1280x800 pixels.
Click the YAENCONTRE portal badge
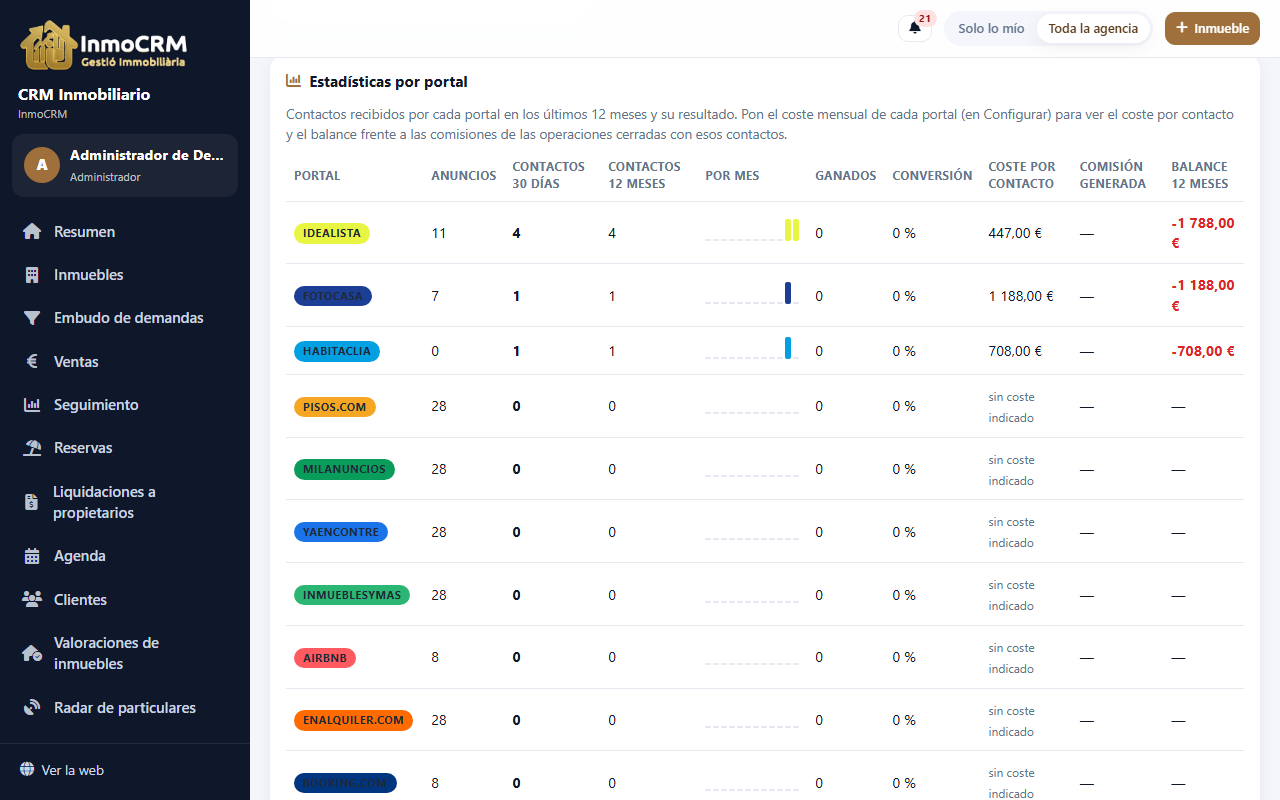tap(341, 532)
